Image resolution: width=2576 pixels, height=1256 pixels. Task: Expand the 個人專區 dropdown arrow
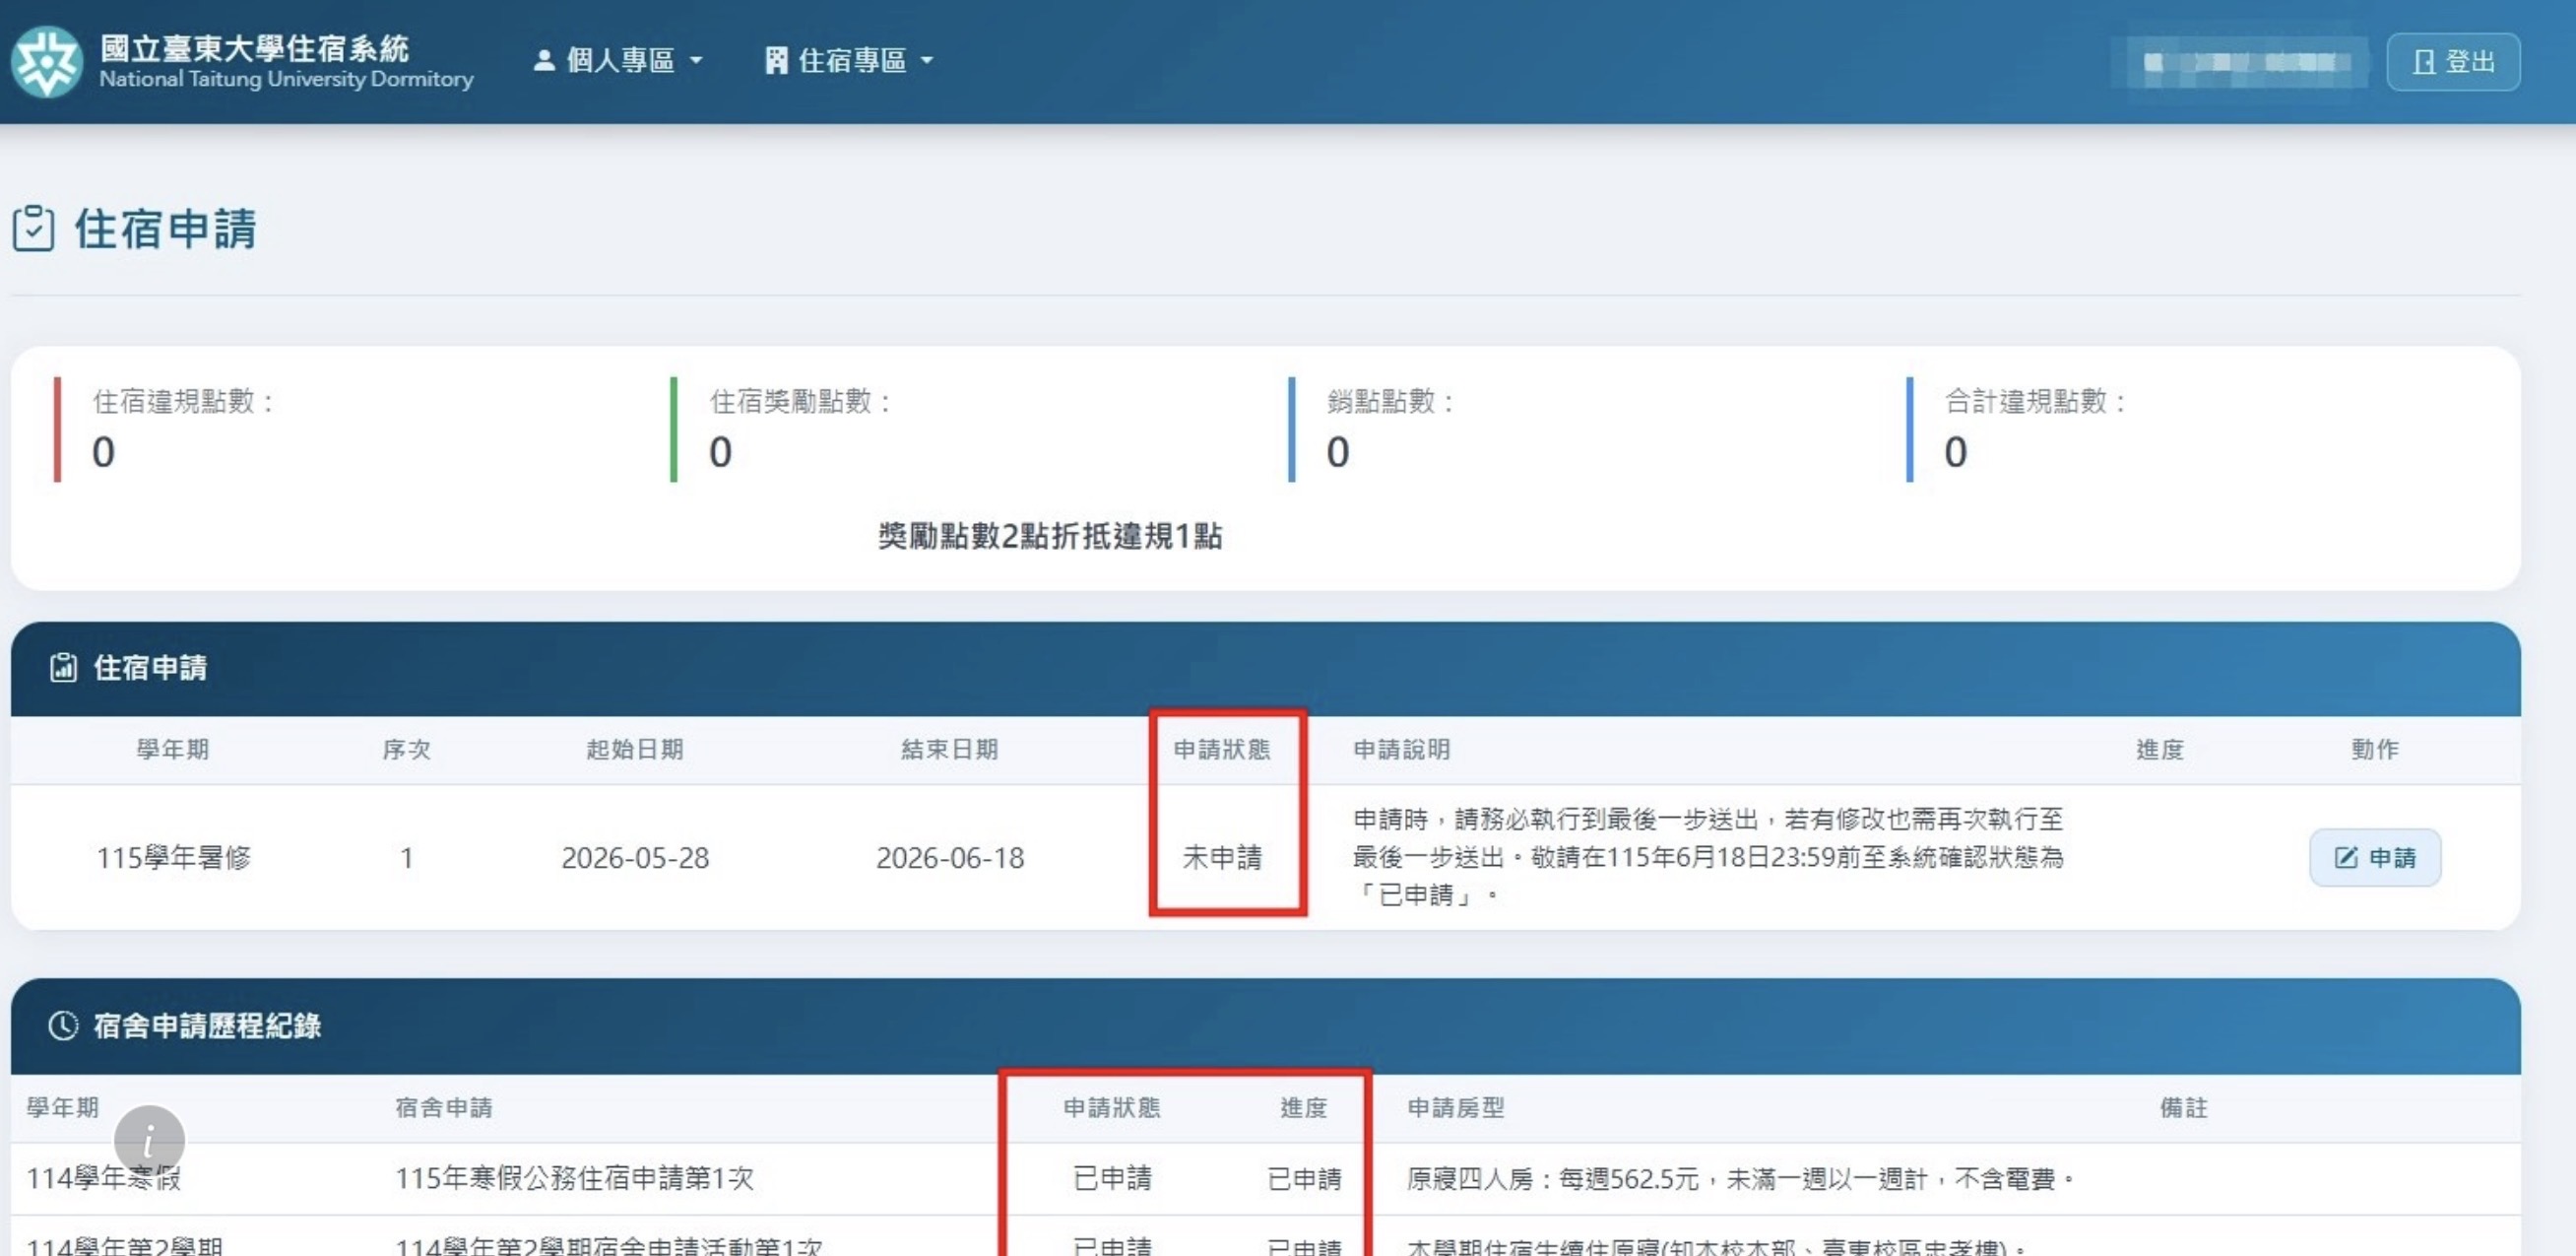696,61
